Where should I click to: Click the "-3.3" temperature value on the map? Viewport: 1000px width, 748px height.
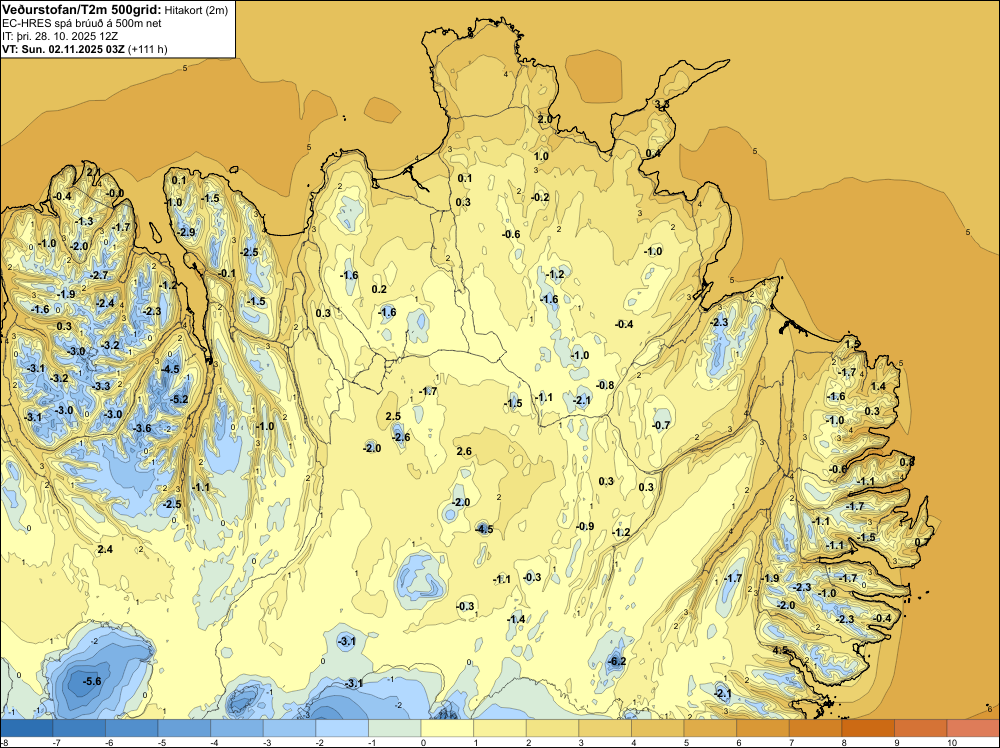[x=101, y=386]
